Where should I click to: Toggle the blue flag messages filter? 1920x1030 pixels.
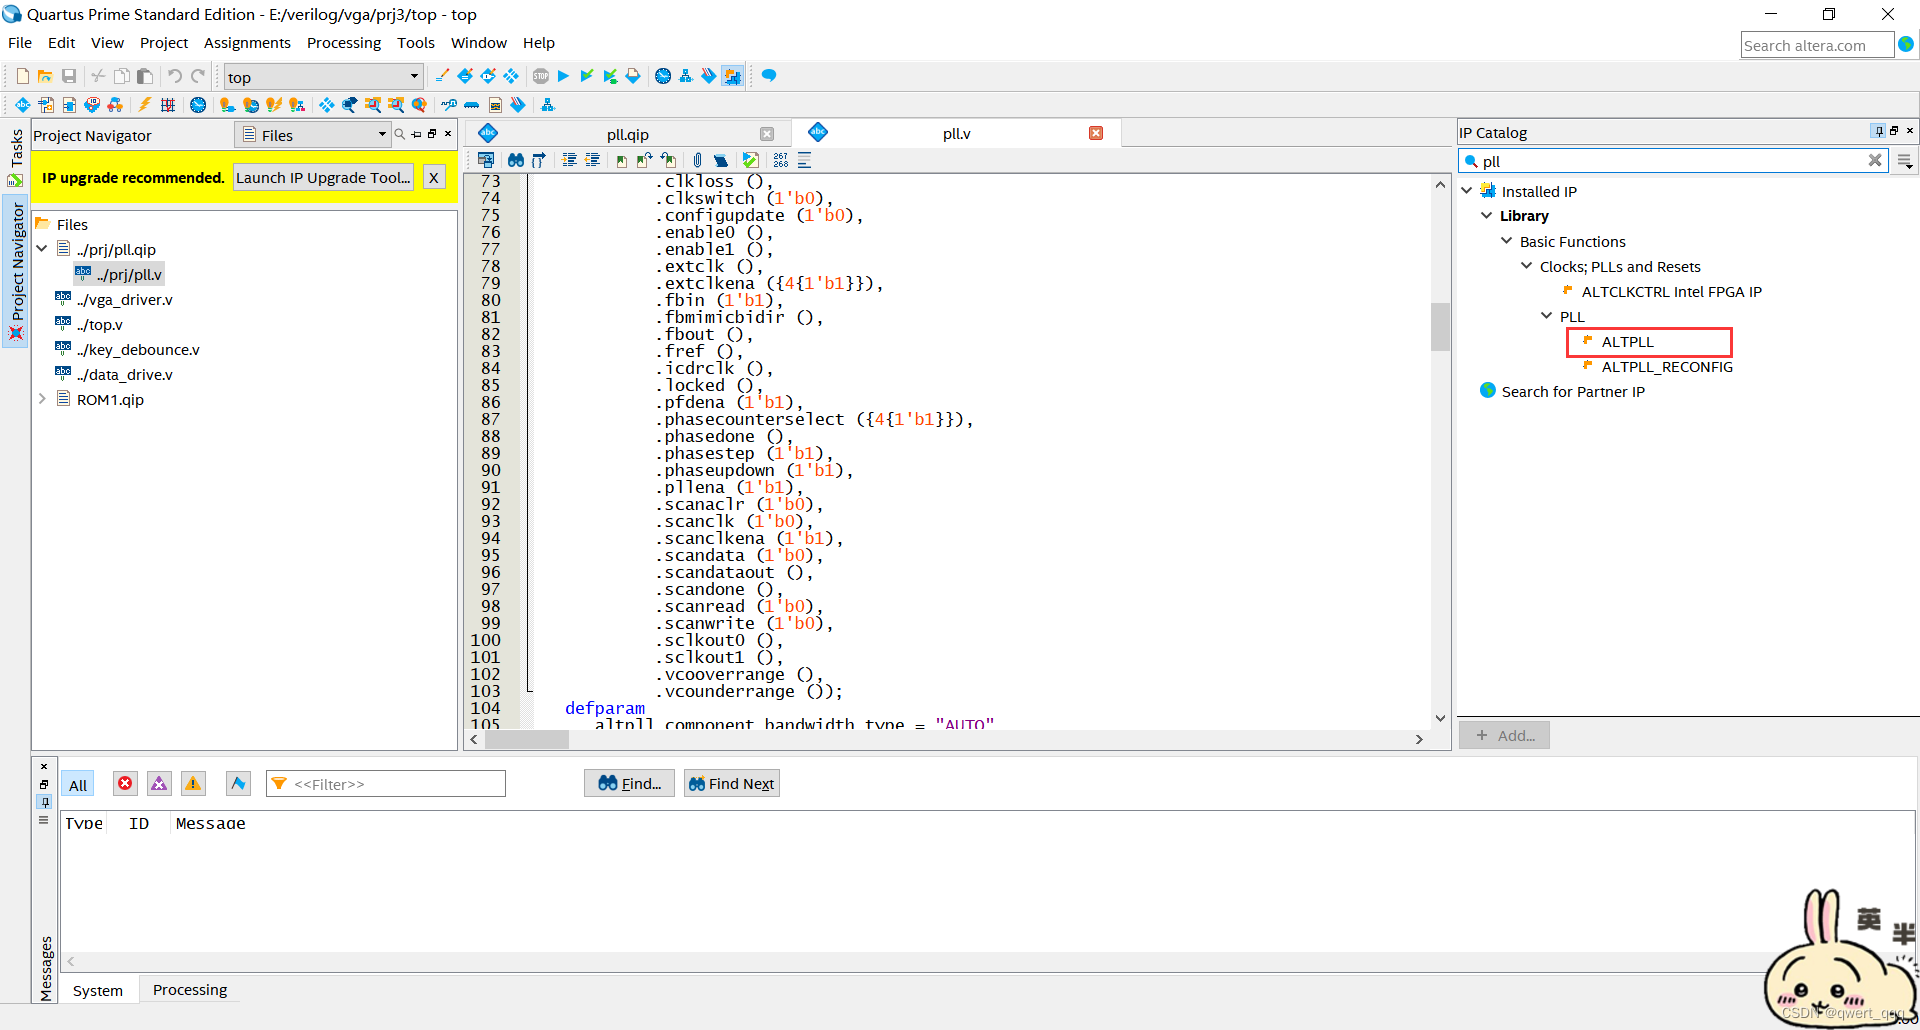click(238, 784)
